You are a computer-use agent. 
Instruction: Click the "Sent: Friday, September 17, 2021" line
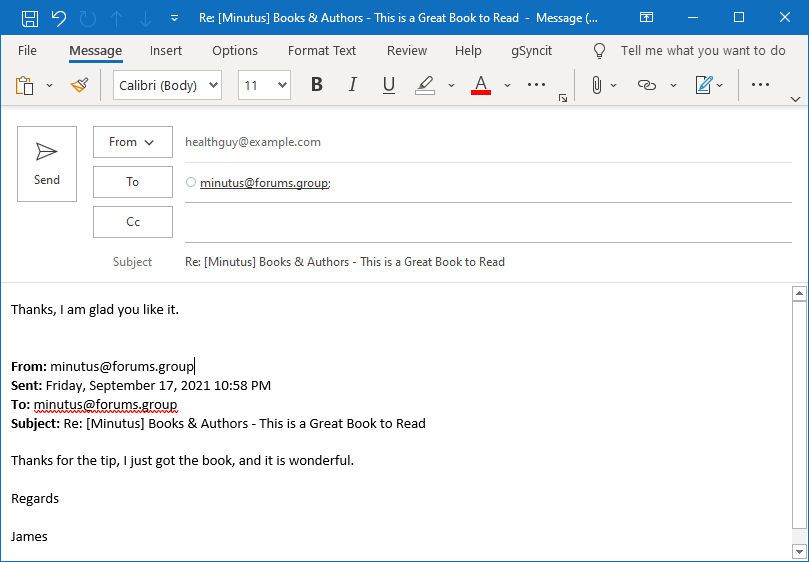point(141,386)
